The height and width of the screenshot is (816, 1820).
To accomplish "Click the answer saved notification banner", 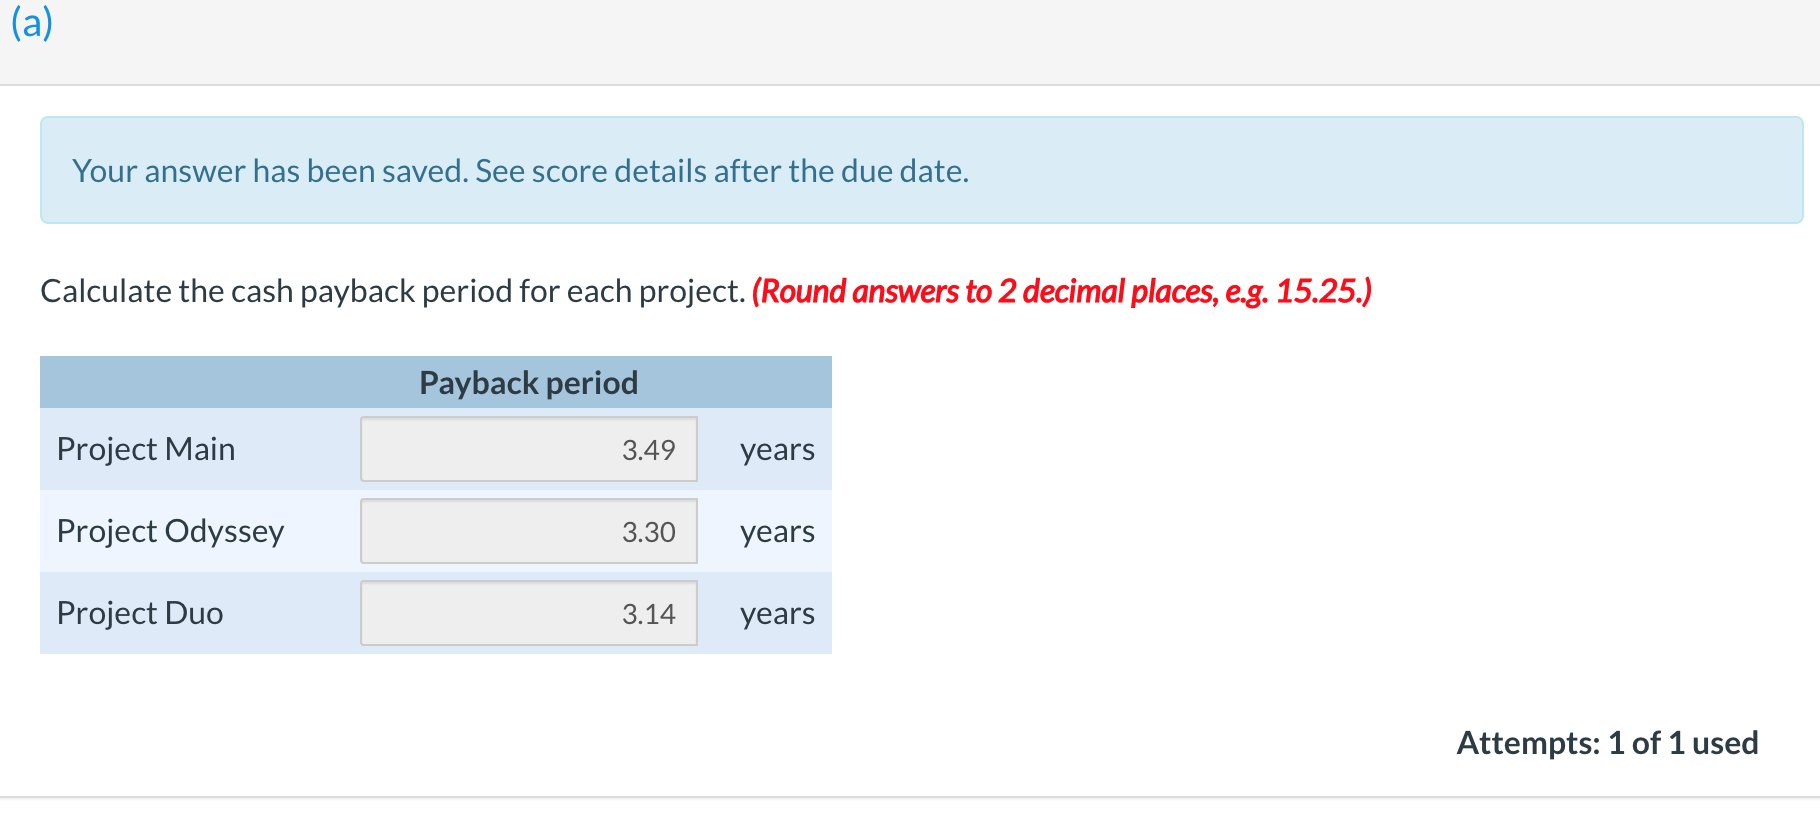I will (x=910, y=170).
